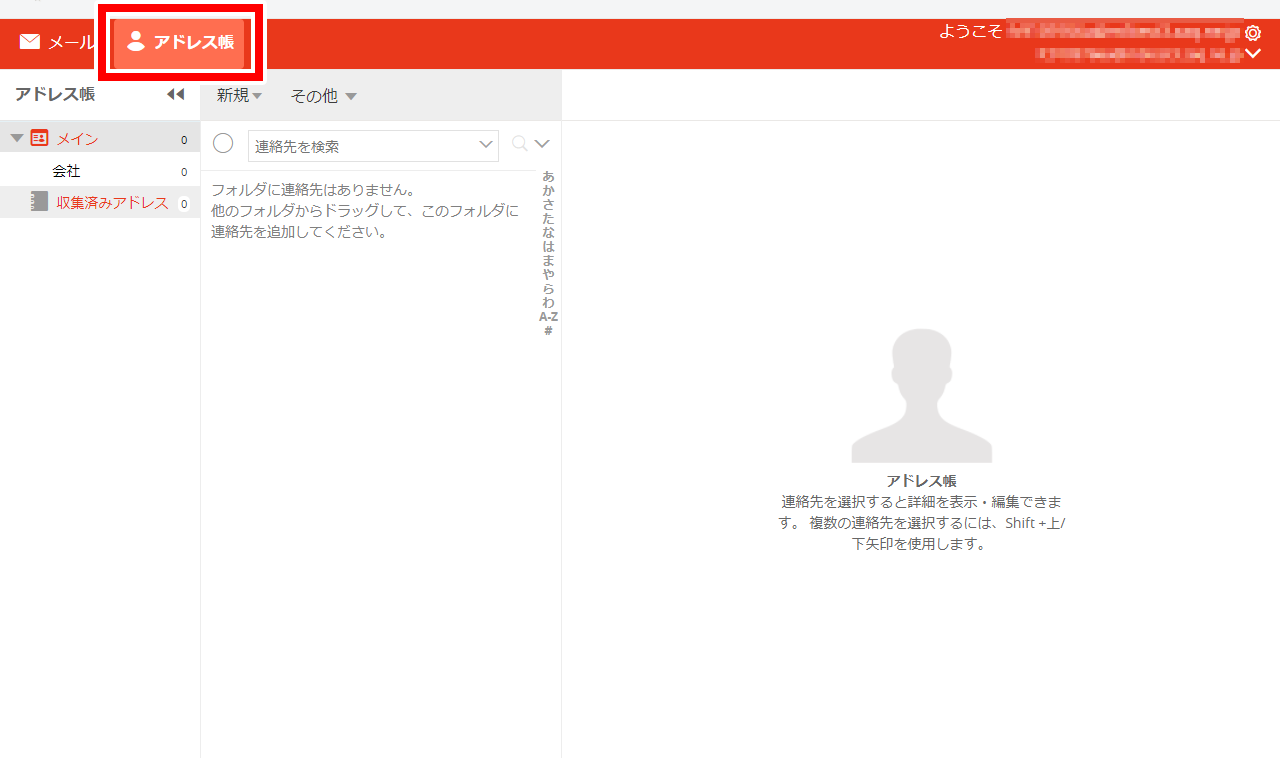Select the 会社 subfolder
The image size is (1280, 758).
(100, 171)
